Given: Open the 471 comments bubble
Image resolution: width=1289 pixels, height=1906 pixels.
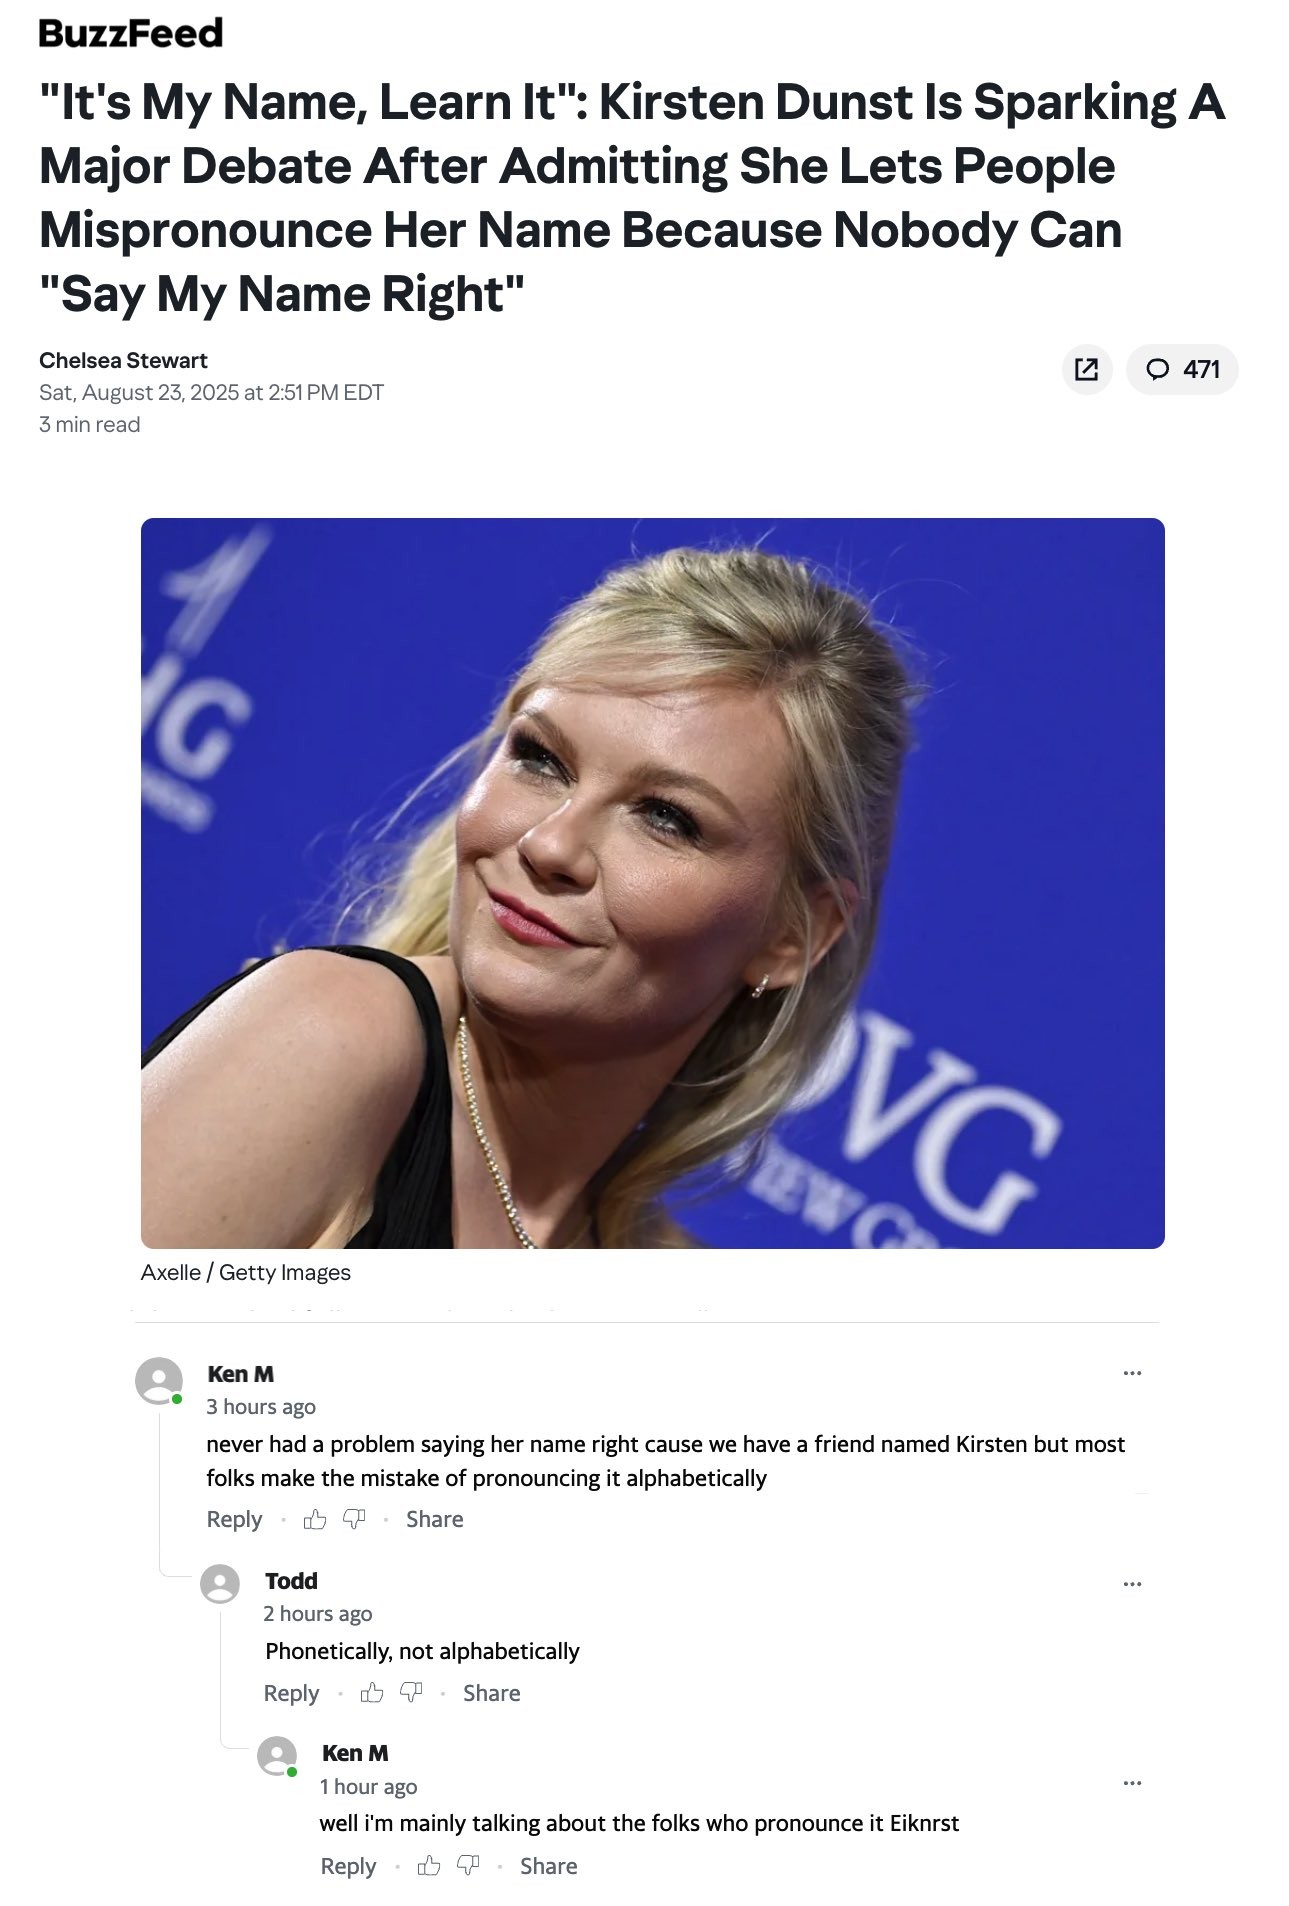Looking at the screenshot, I should coord(1181,369).
